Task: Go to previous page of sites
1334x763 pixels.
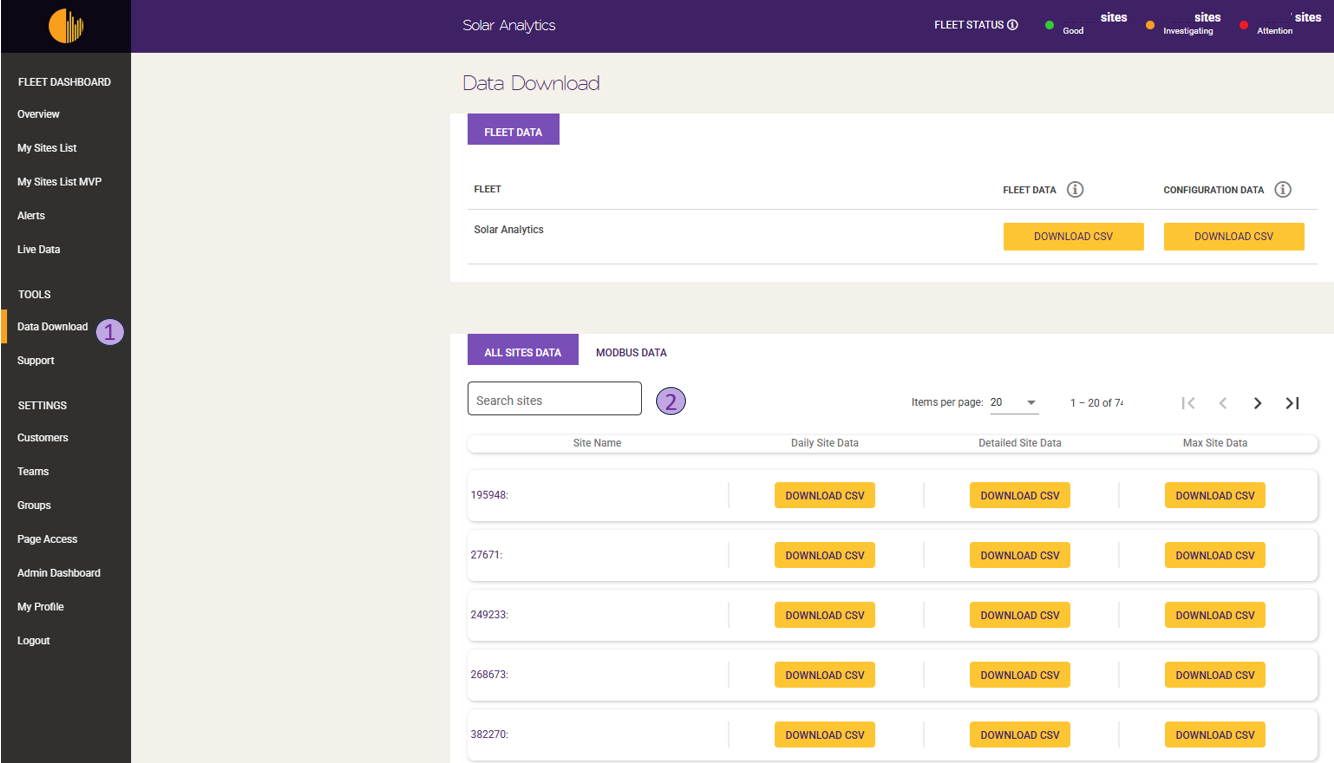Action: 1223,403
